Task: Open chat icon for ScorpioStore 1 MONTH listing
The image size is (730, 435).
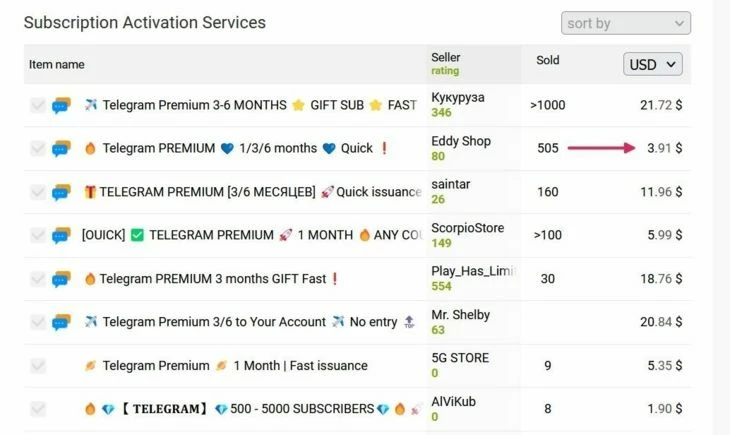Action: tap(61, 235)
